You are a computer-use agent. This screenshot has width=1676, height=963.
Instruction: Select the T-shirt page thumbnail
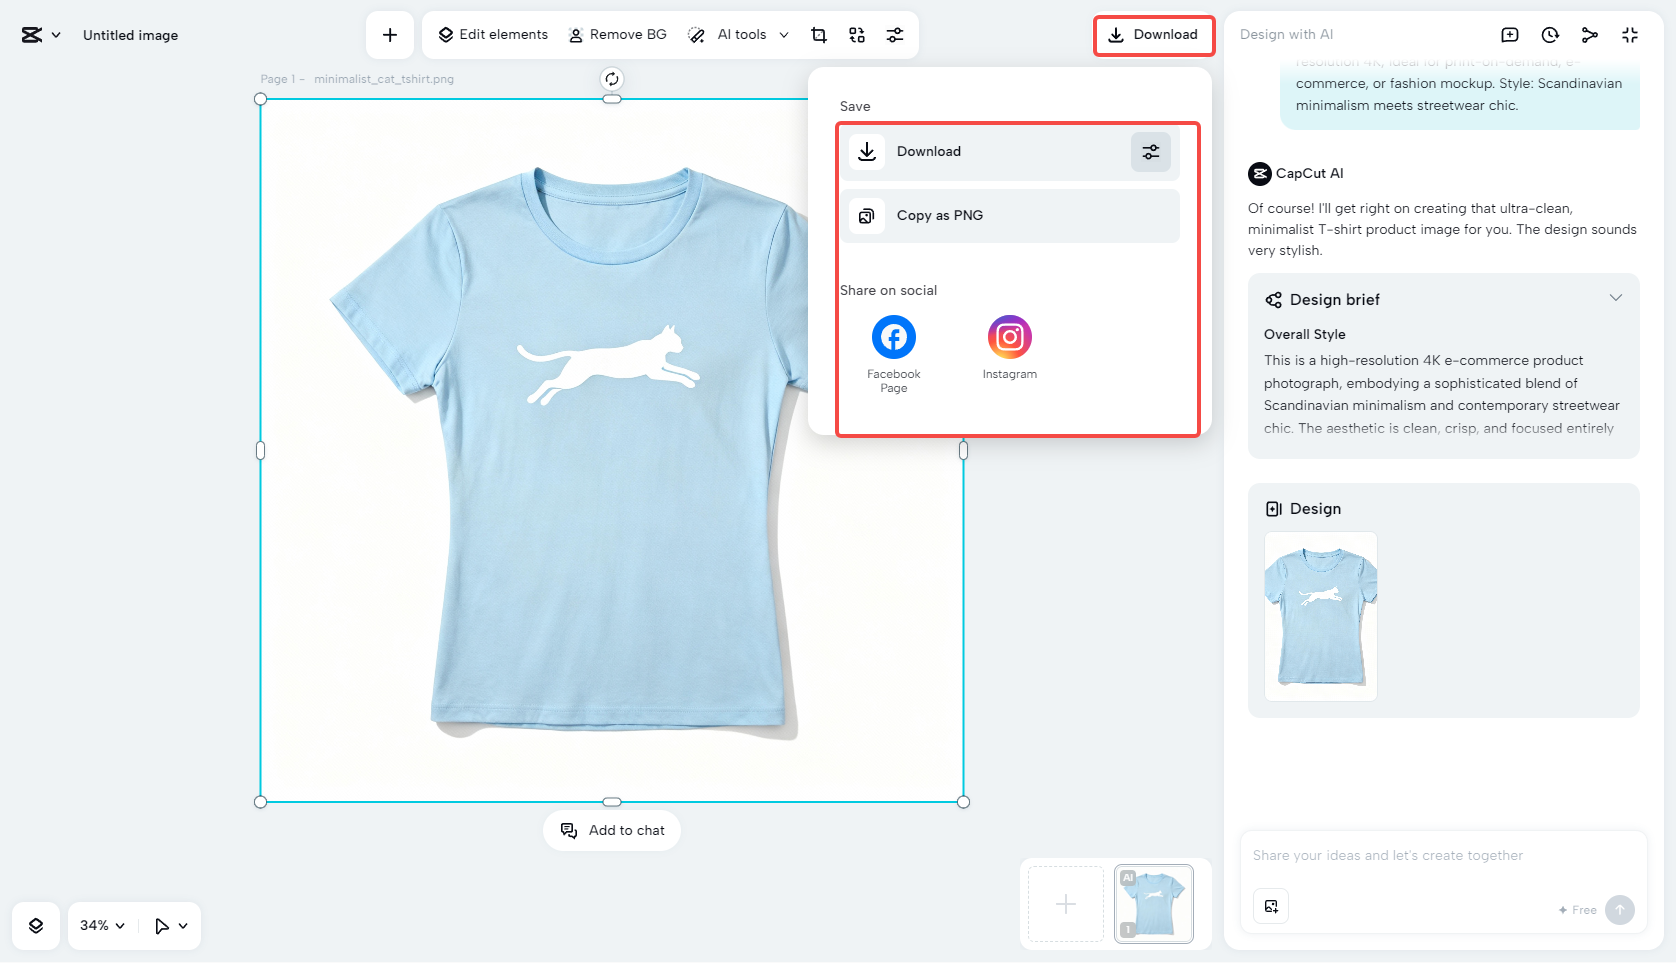(x=1152, y=903)
